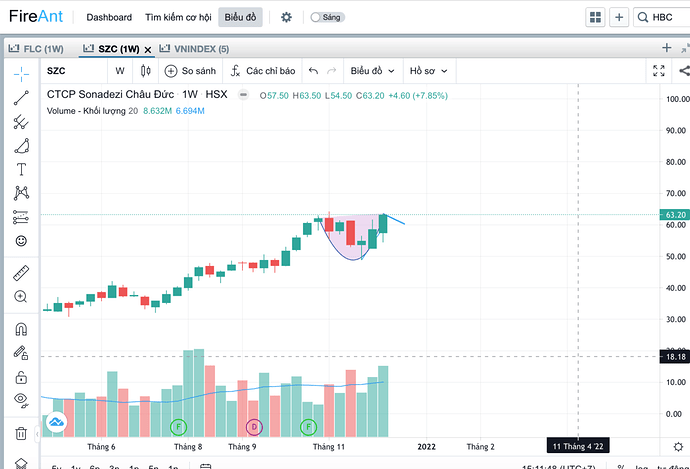The image size is (690, 469).
Task: Switch to the VNINDEX (5) tab
Action: [x=194, y=49]
